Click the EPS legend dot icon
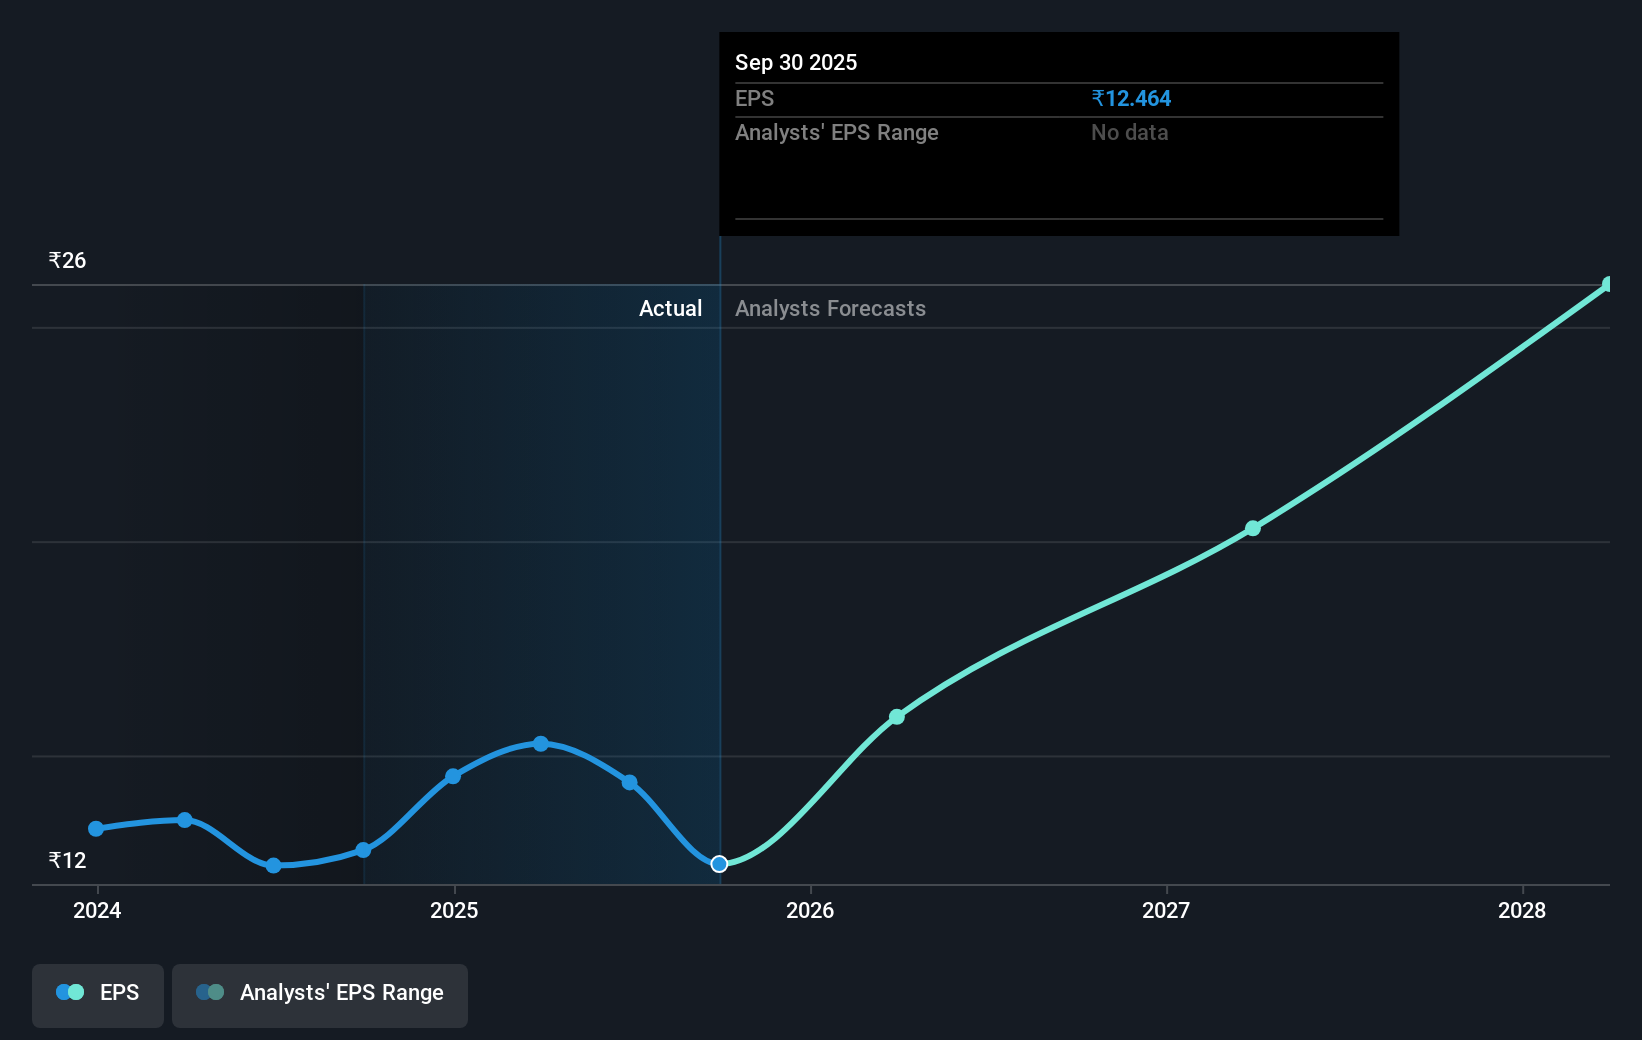This screenshot has width=1642, height=1040. pos(68,992)
